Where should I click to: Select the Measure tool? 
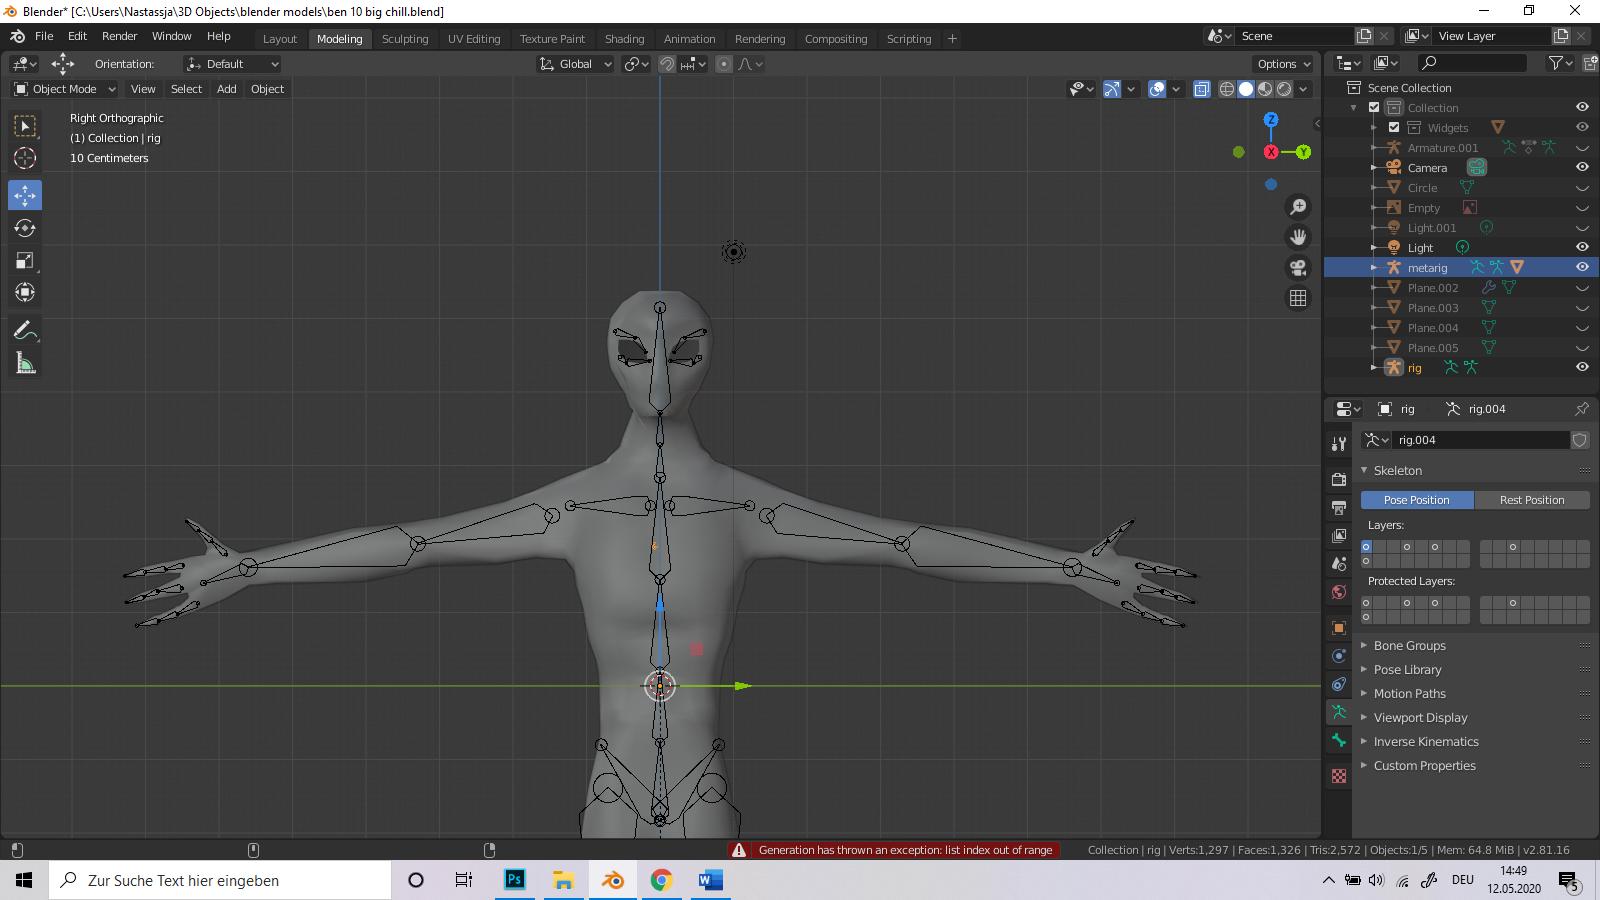[25, 364]
